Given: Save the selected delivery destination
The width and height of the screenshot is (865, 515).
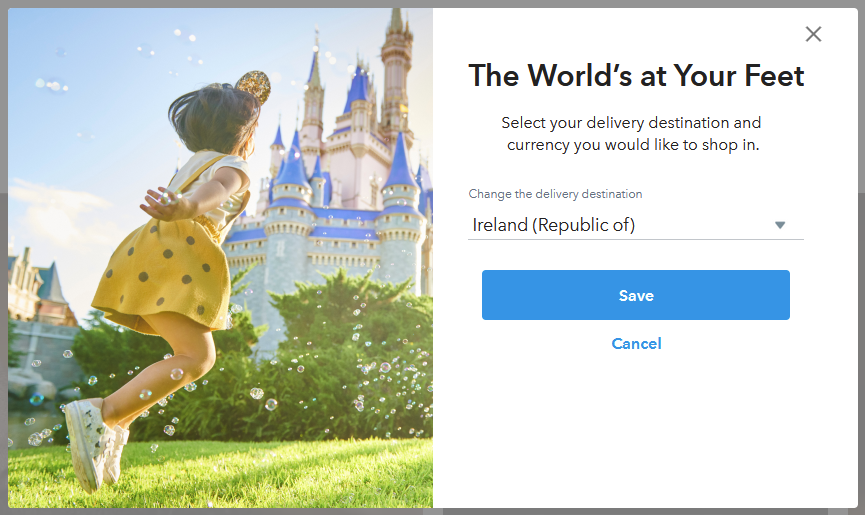Looking at the screenshot, I should (x=636, y=295).
